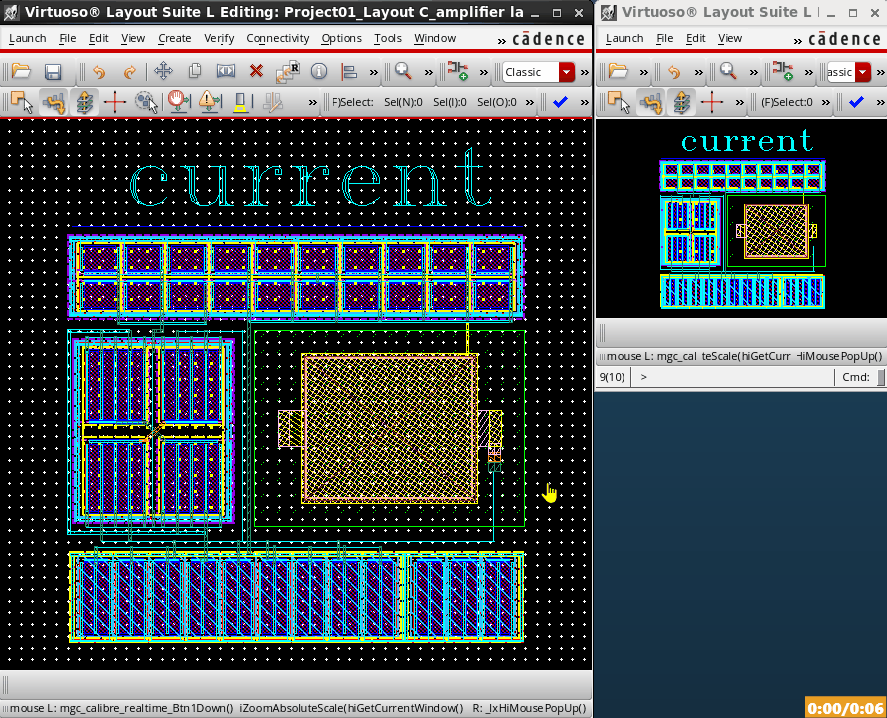The width and height of the screenshot is (887, 718).
Task: Click the red X Delete icon
Action: (x=256, y=72)
